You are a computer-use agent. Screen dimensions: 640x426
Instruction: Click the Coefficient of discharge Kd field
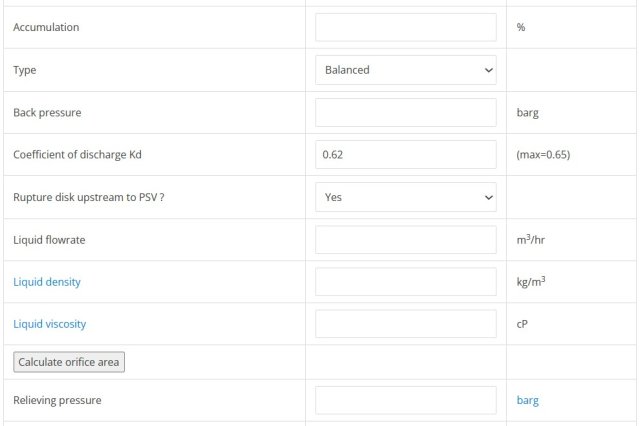406,155
